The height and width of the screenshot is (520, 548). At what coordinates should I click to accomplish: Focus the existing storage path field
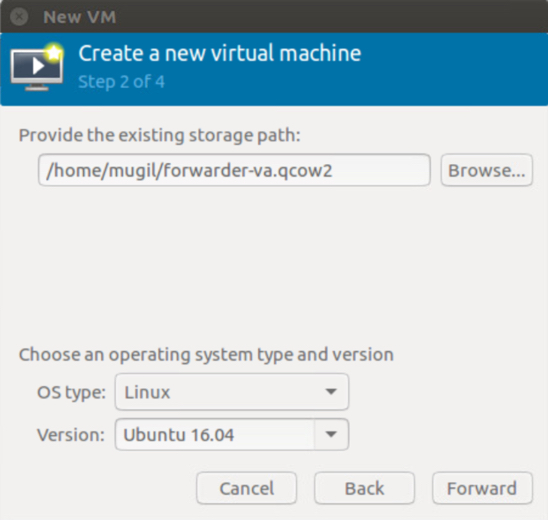[234, 170]
